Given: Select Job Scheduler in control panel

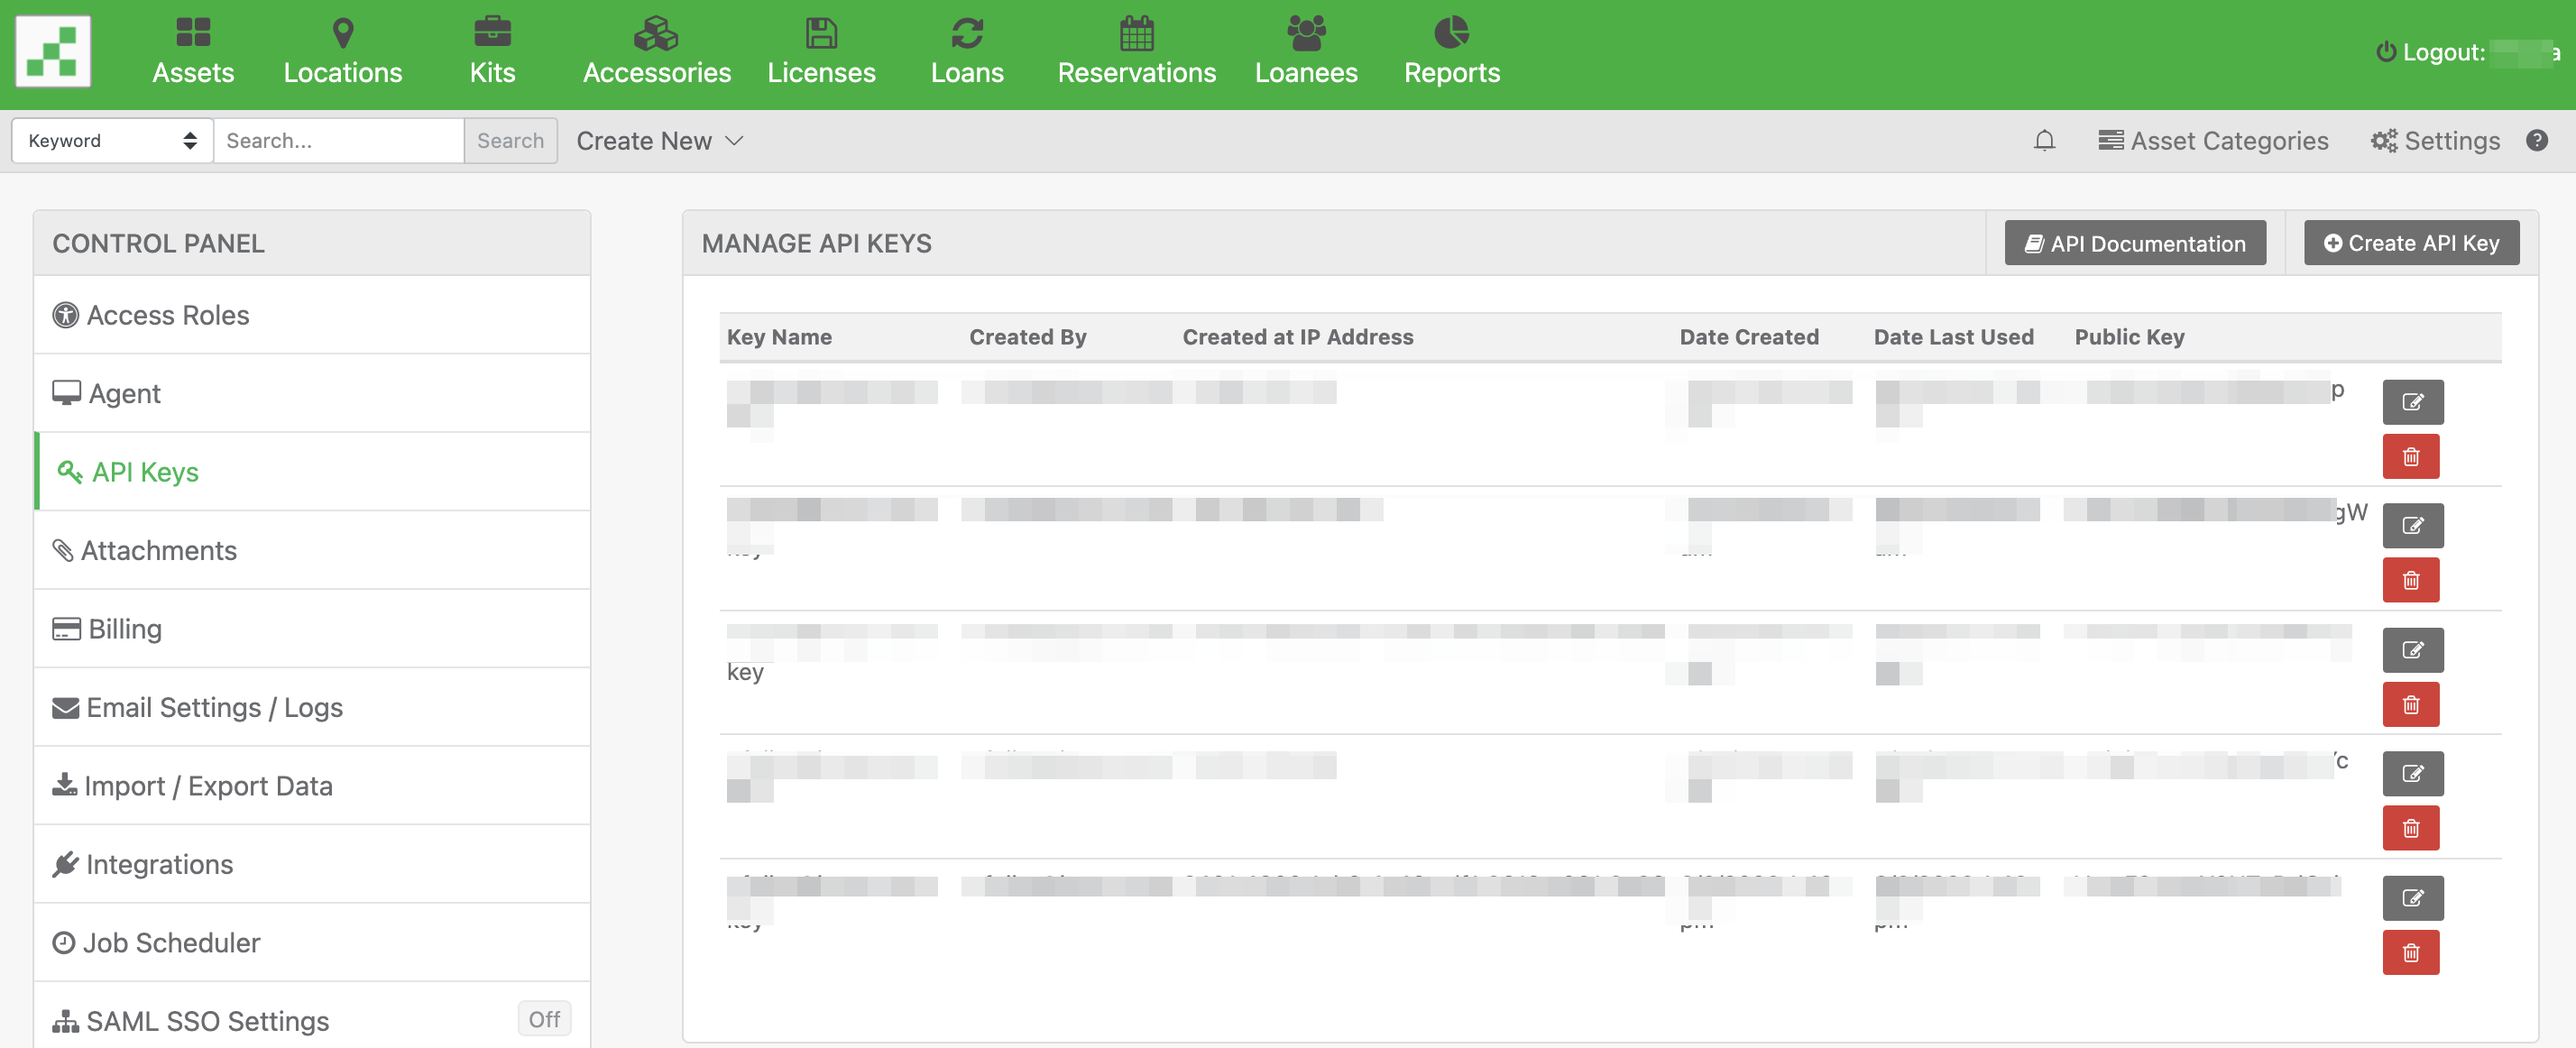Looking at the screenshot, I should click(171, 942).
